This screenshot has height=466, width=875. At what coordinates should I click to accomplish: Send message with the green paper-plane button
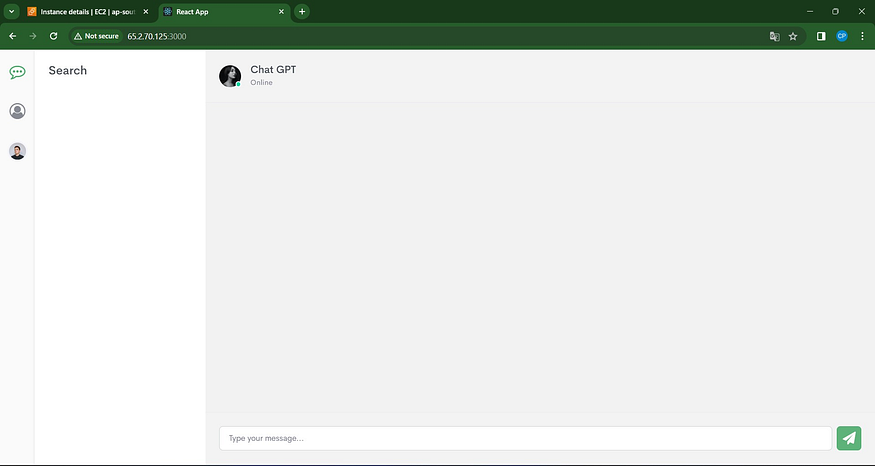tap(849, 438)
